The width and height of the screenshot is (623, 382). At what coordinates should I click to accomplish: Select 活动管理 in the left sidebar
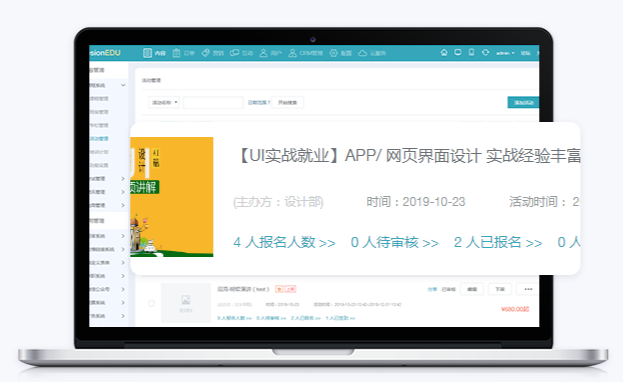click(x=99, y=139)
